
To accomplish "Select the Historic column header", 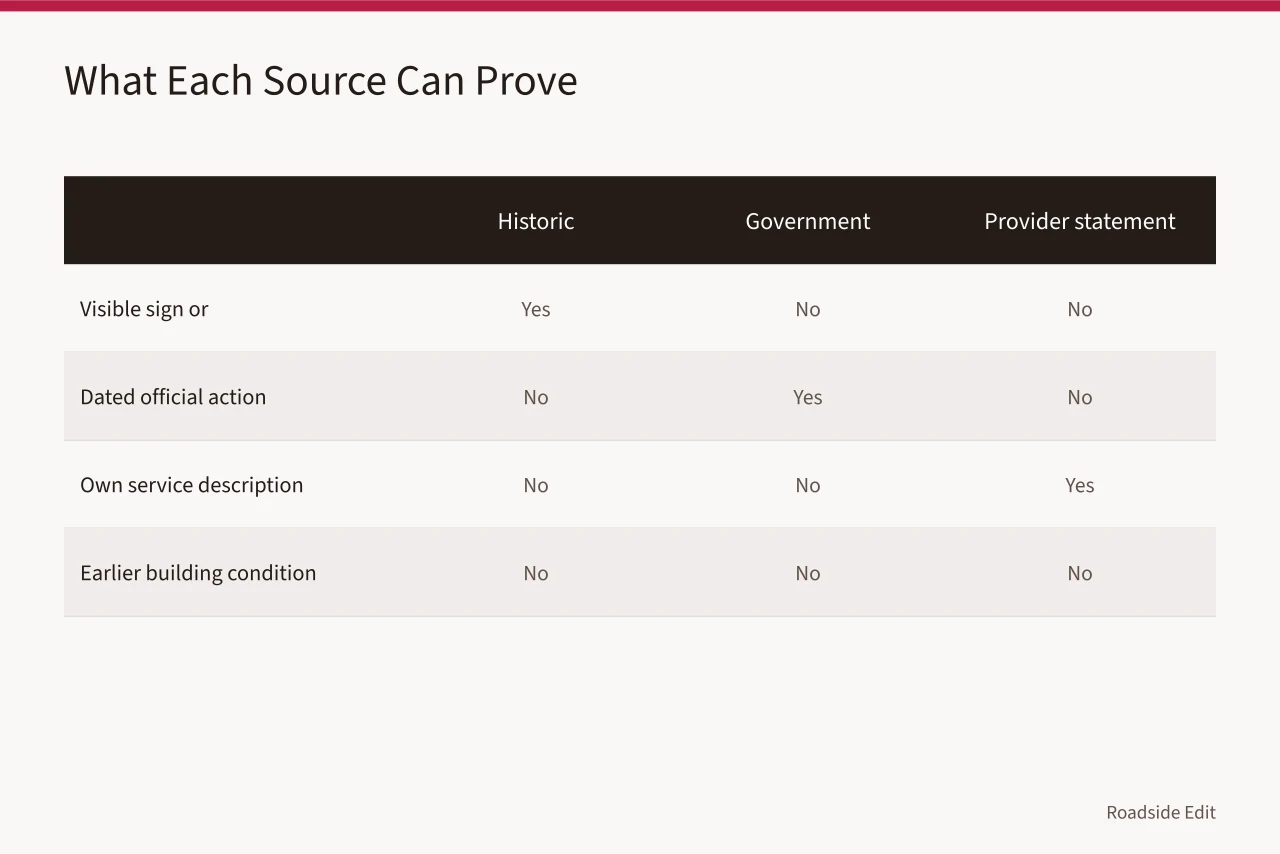I will point(536,221).
